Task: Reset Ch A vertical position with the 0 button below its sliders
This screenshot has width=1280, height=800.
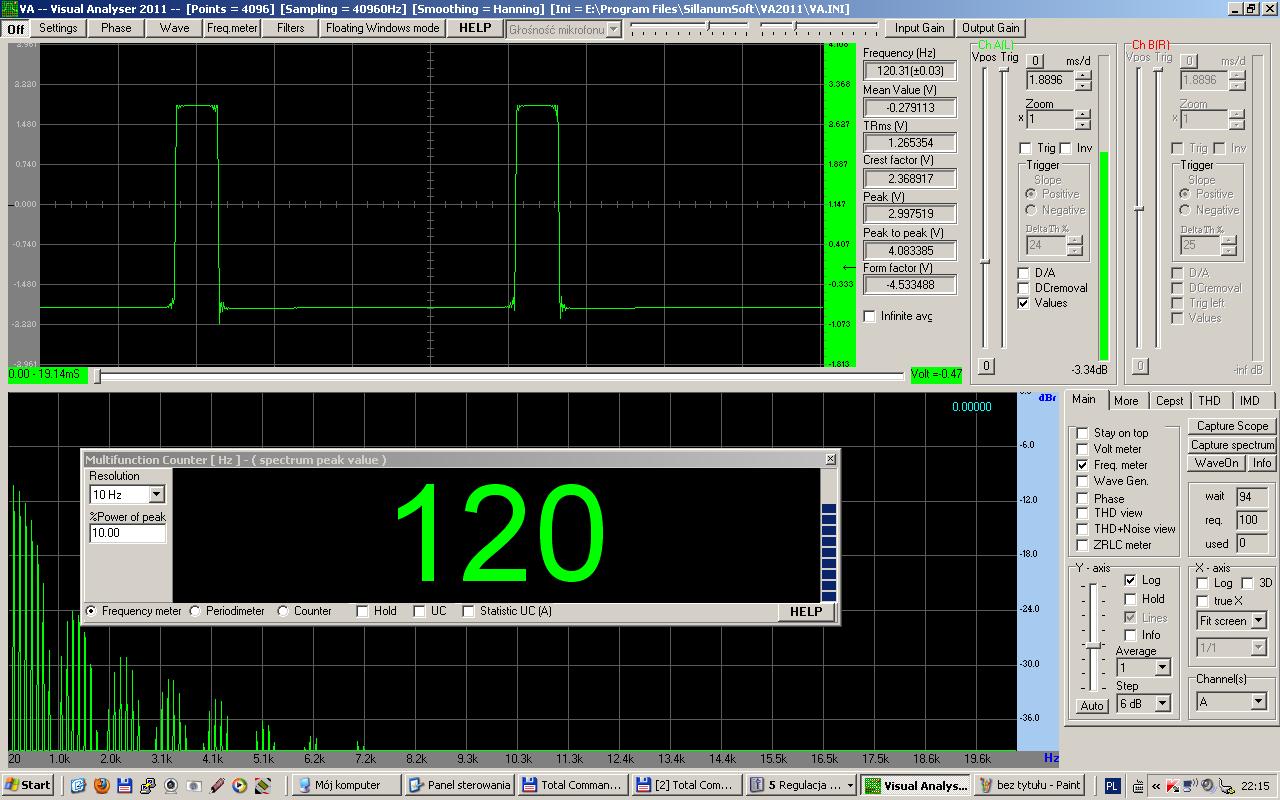Action: click(x=986, y=366)
